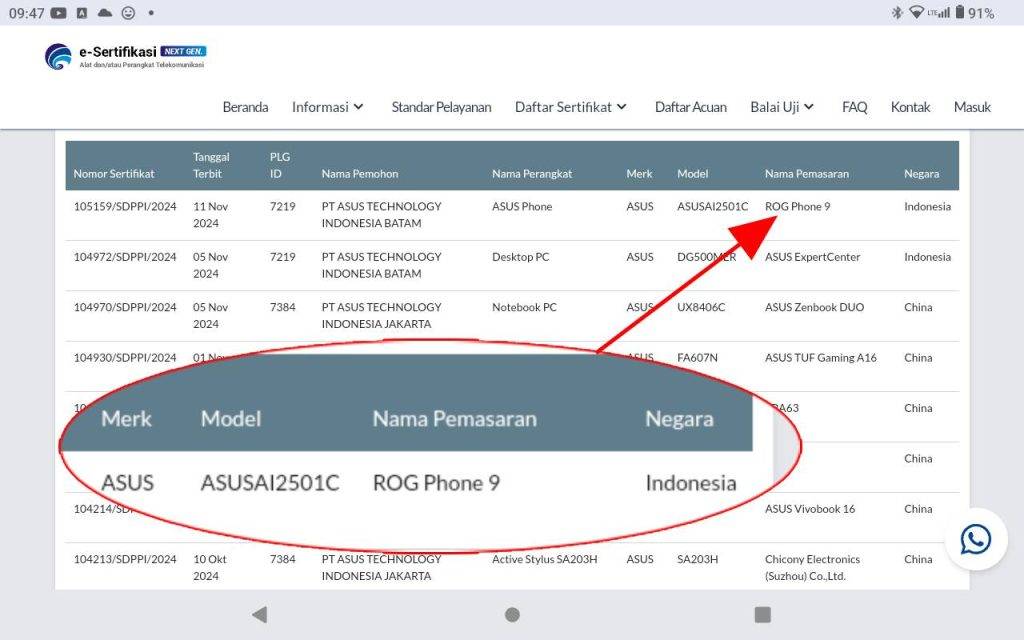Click the 10 Okt 2024 date cell
Viewport: 1024px width, 640px height.
click(210, 568)
